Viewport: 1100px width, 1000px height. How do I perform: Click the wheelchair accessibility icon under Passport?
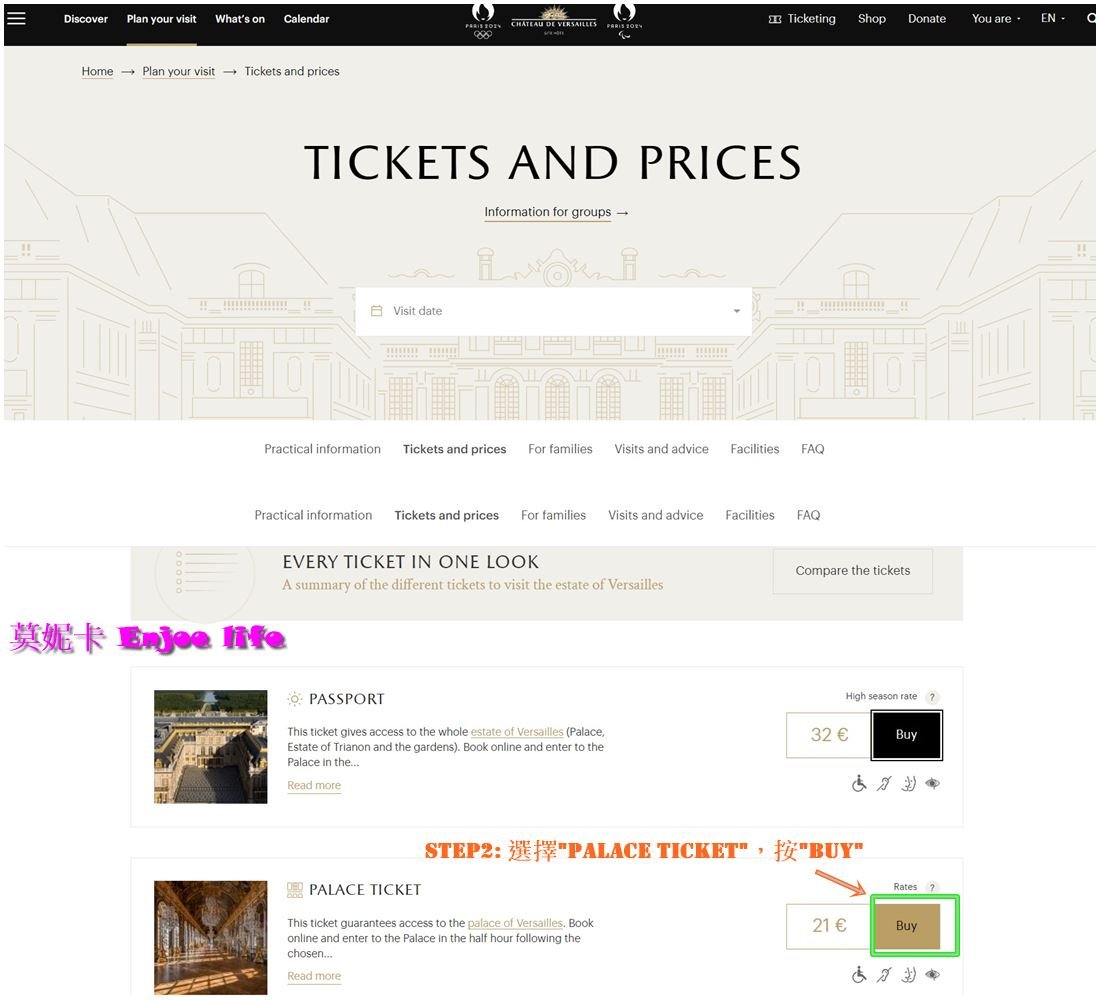[x=859, y=784]
